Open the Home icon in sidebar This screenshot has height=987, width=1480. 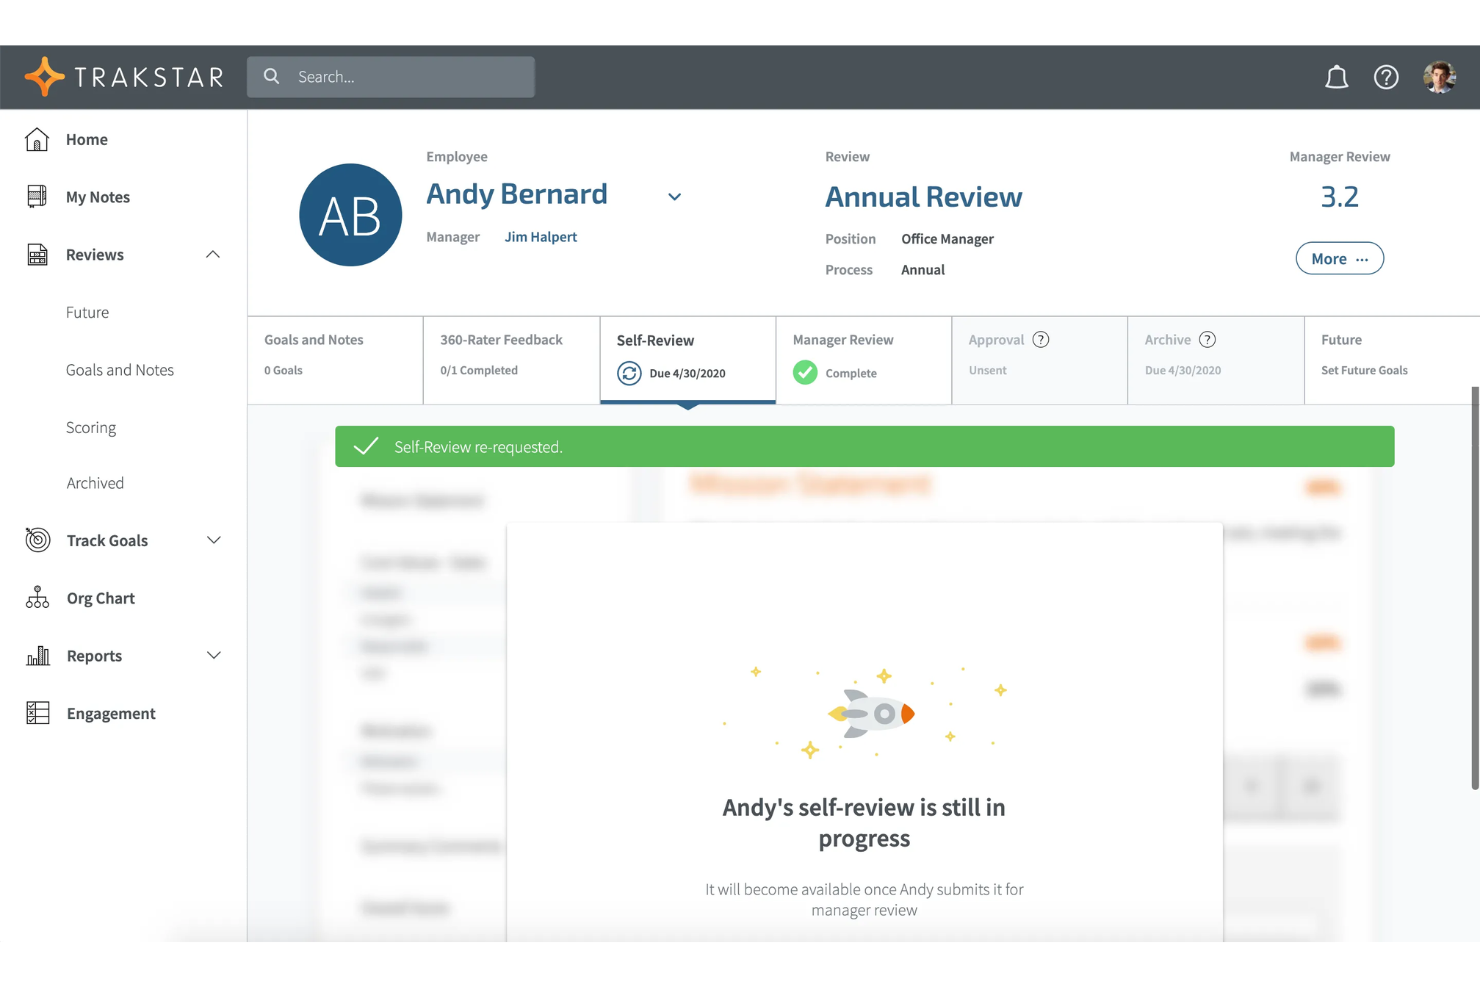(36, 139)
